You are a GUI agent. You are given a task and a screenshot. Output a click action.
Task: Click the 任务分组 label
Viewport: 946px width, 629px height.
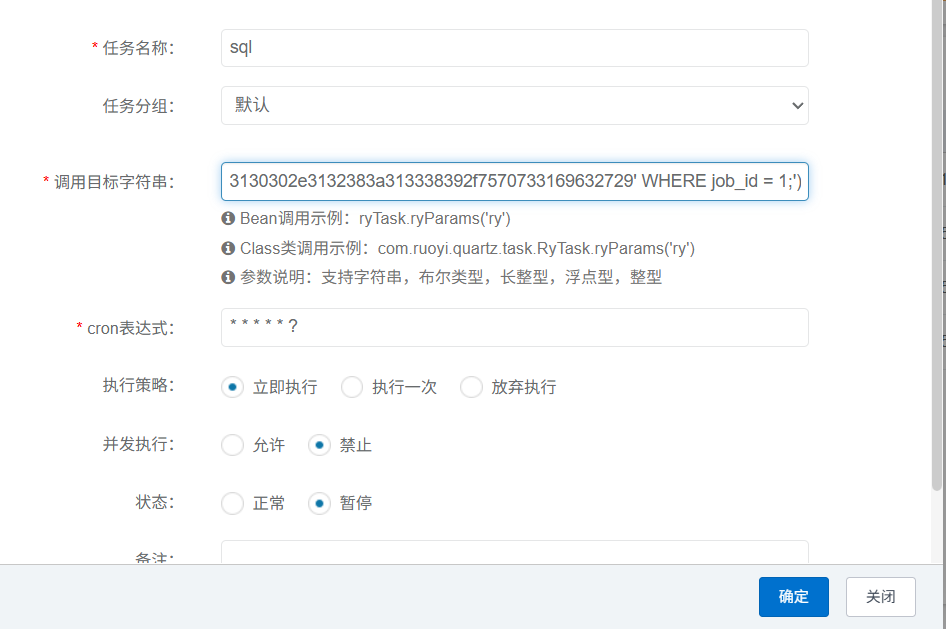(x=138, y=106)
